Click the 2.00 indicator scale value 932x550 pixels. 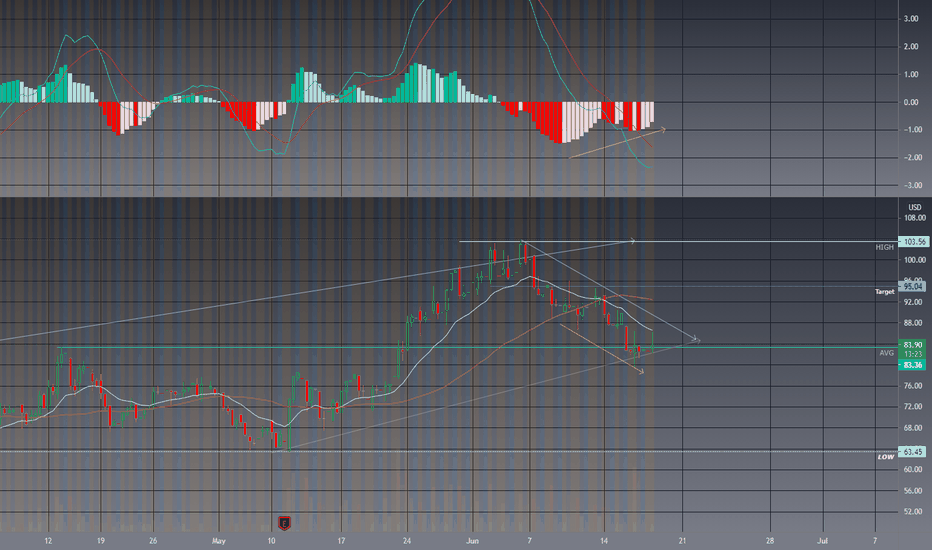pos(911,46)
